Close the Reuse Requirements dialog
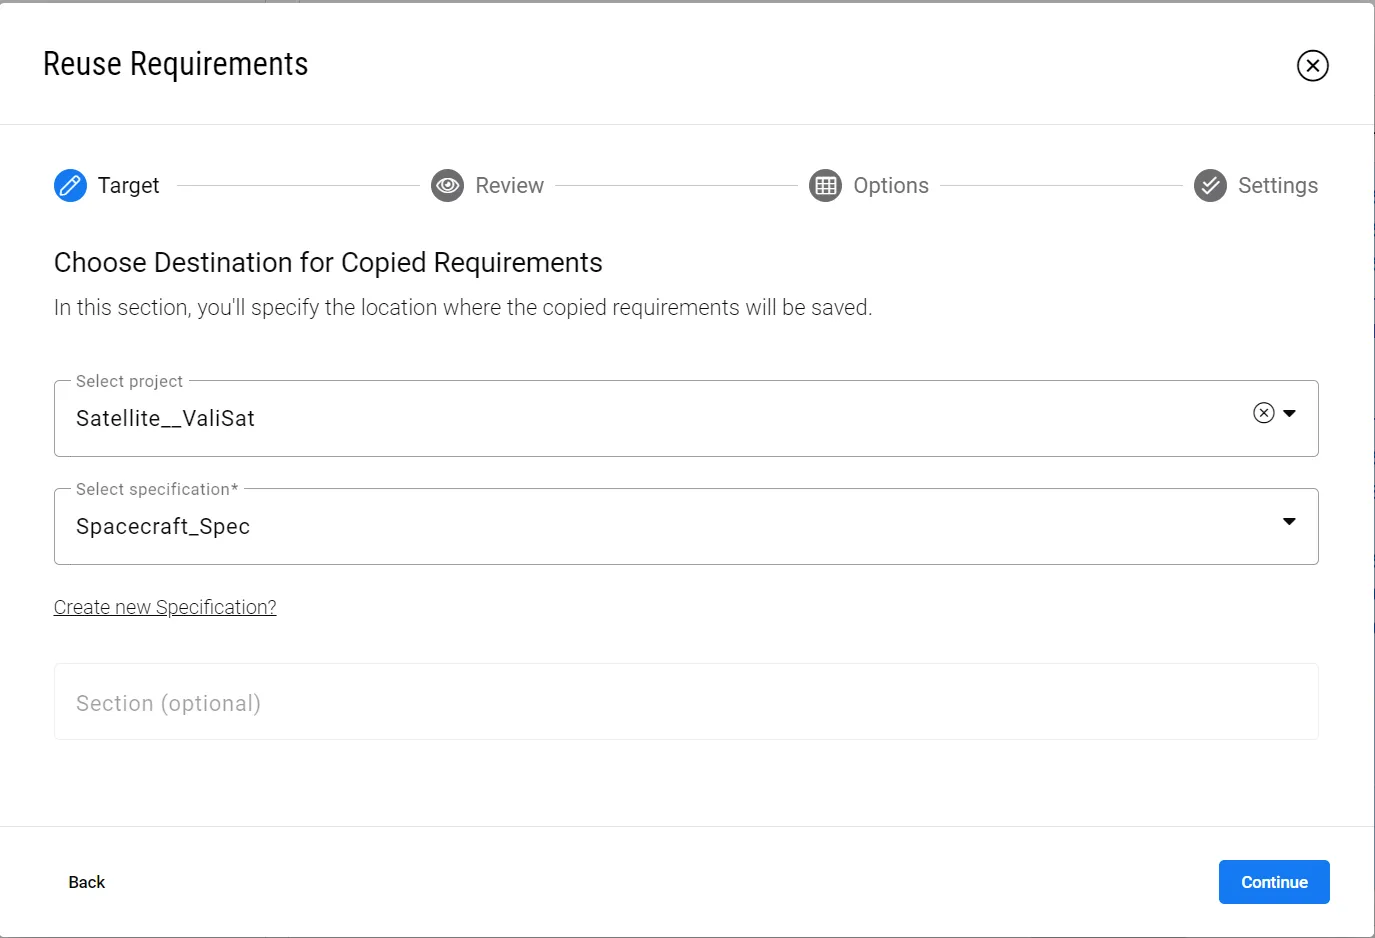The image size is (1375, 938). pyautogui.click(x=1312, y=65)
